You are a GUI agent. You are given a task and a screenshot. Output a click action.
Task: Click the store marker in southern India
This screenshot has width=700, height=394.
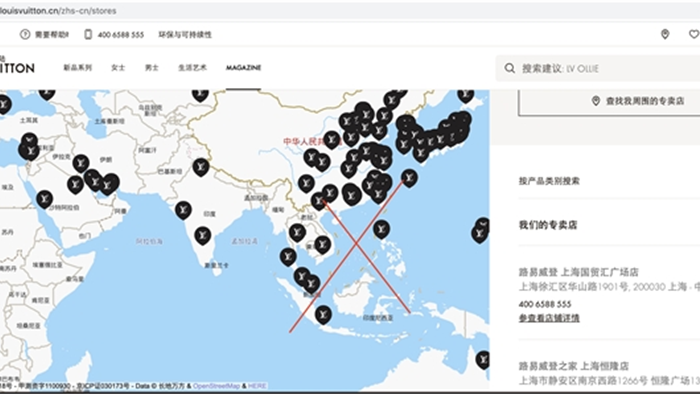pyautogui.click(x=202, y=236)
